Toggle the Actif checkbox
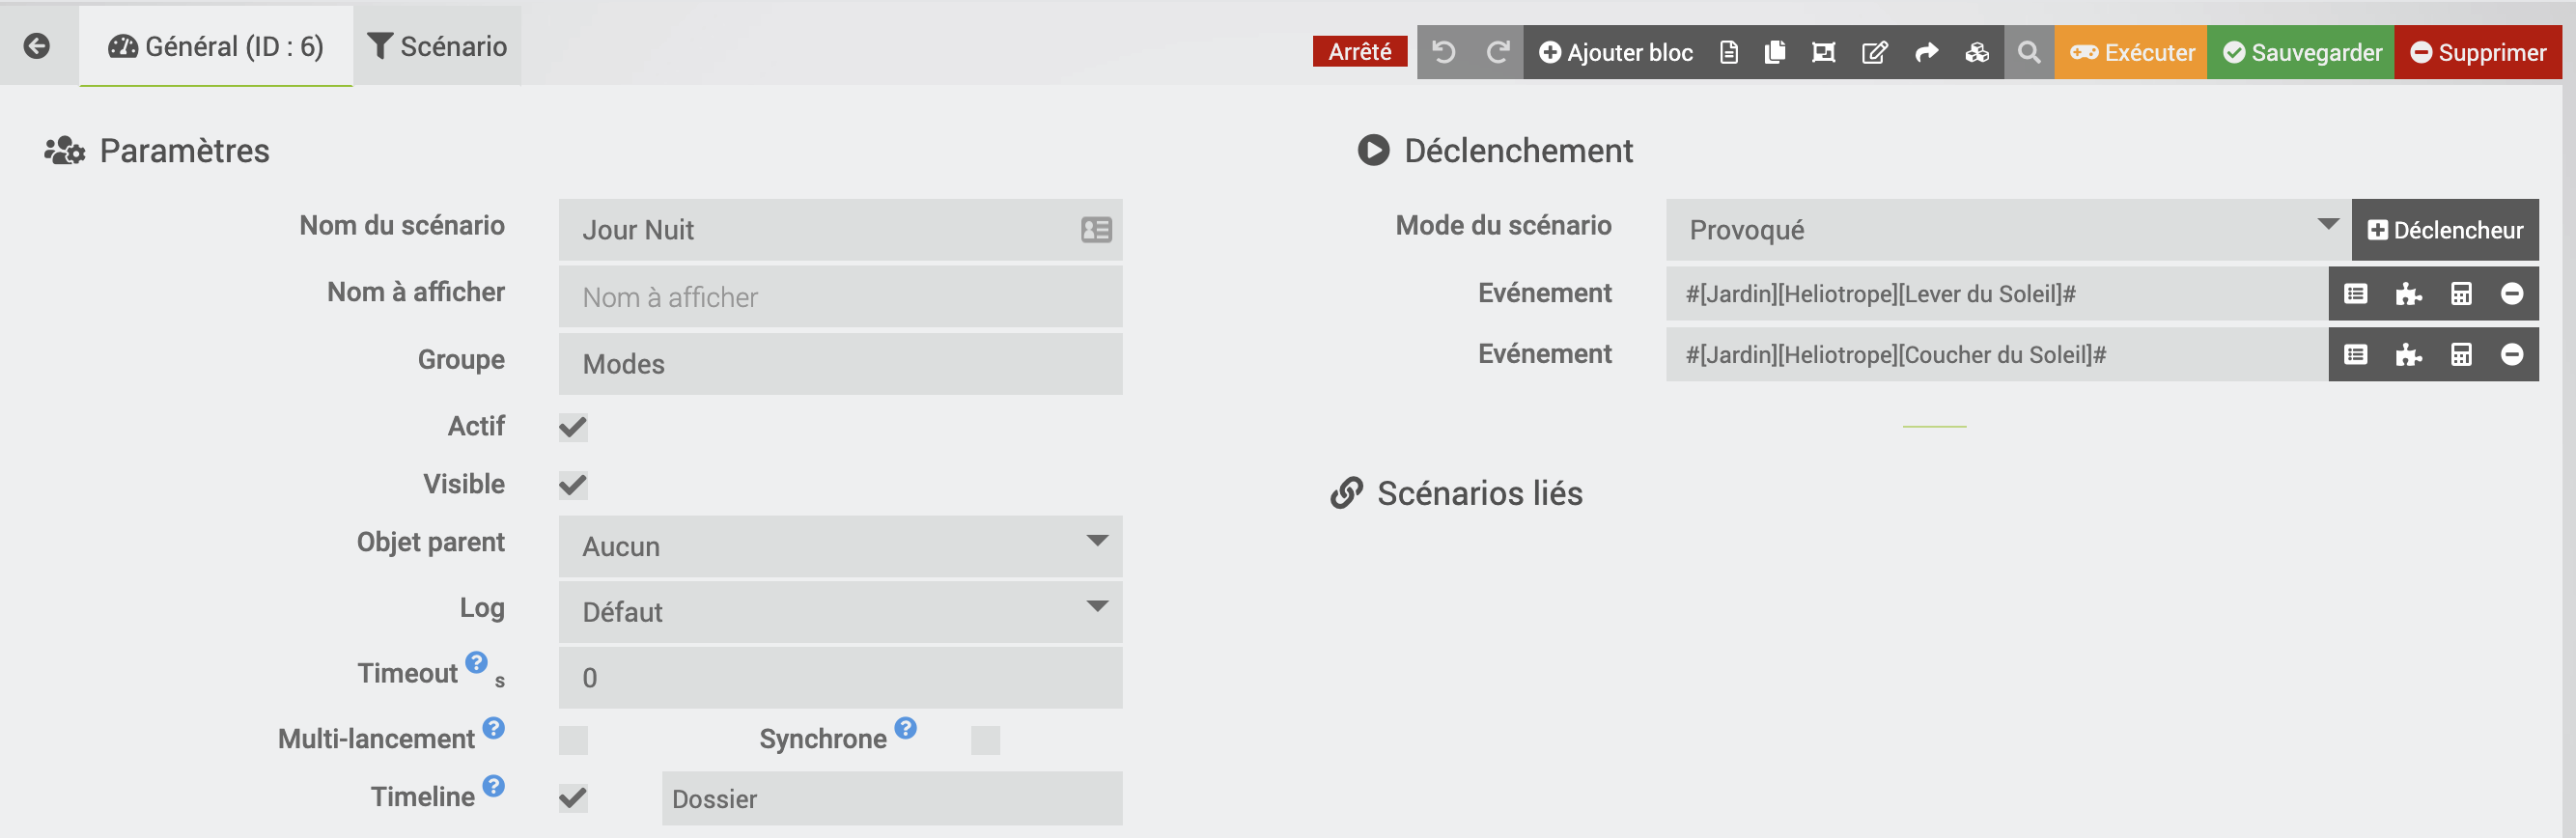The image size is (2576, 838). coord(573,427)
